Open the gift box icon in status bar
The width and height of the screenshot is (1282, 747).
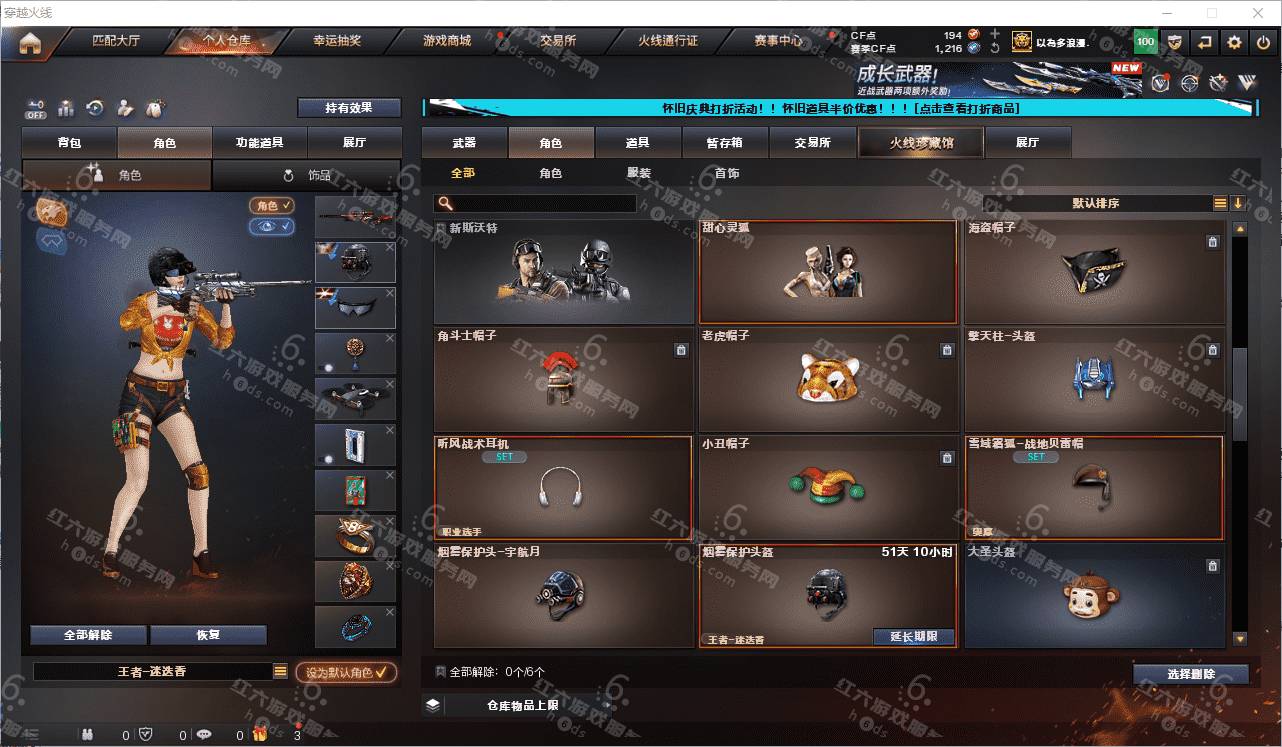[260, 735]
